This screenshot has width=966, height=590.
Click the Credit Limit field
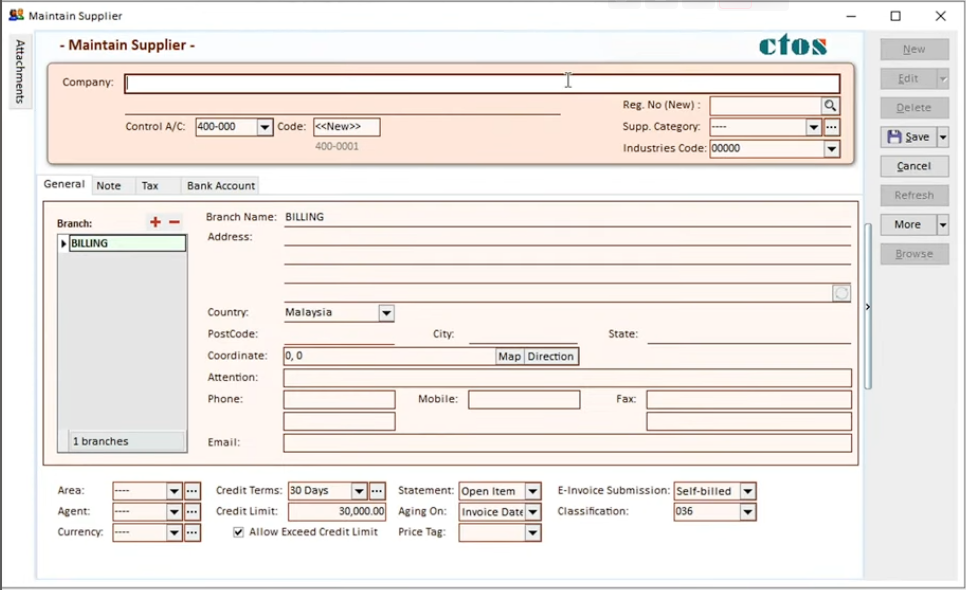coord(337,512)
